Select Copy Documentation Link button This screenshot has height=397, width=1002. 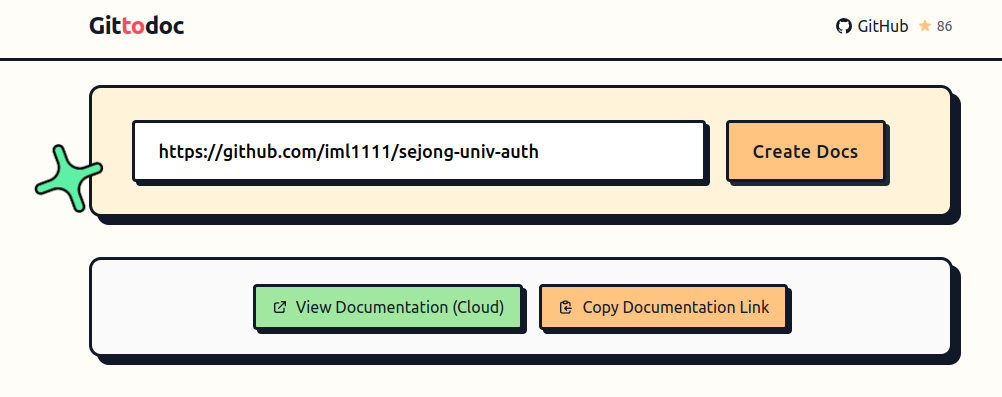tap(663, 307)
